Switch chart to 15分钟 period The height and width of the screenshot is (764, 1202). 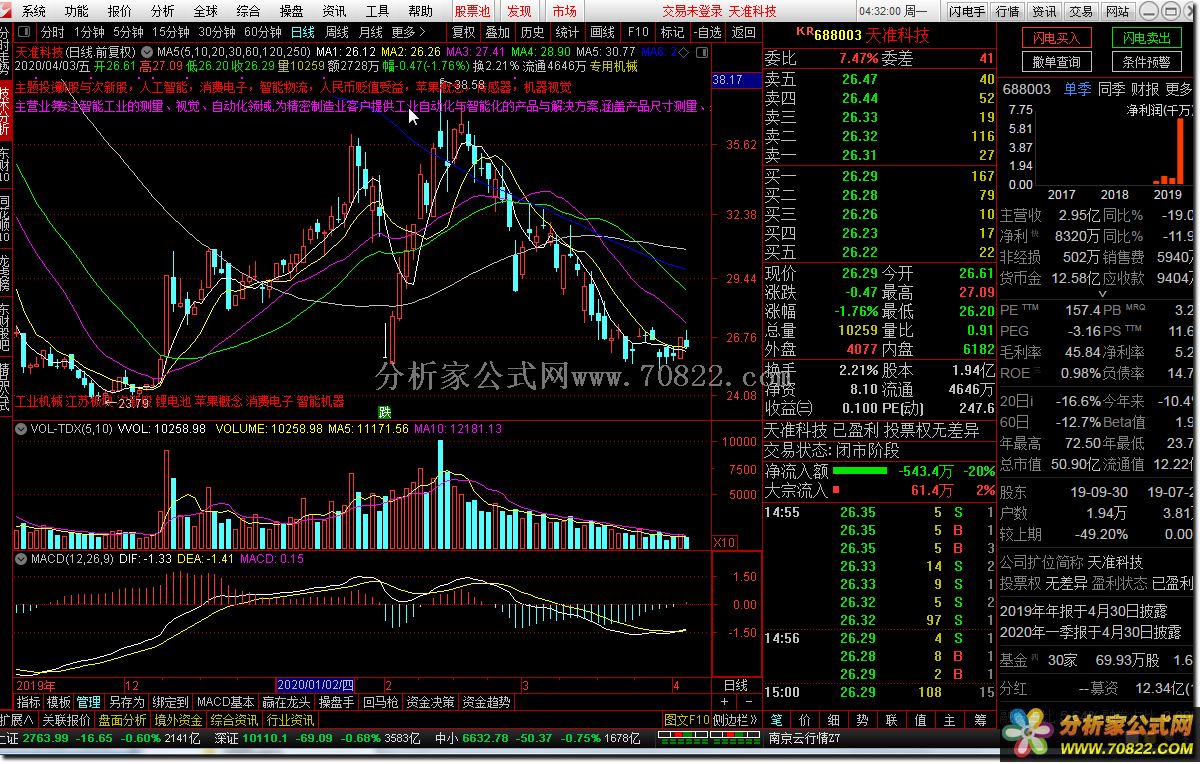tap(171, 32)
